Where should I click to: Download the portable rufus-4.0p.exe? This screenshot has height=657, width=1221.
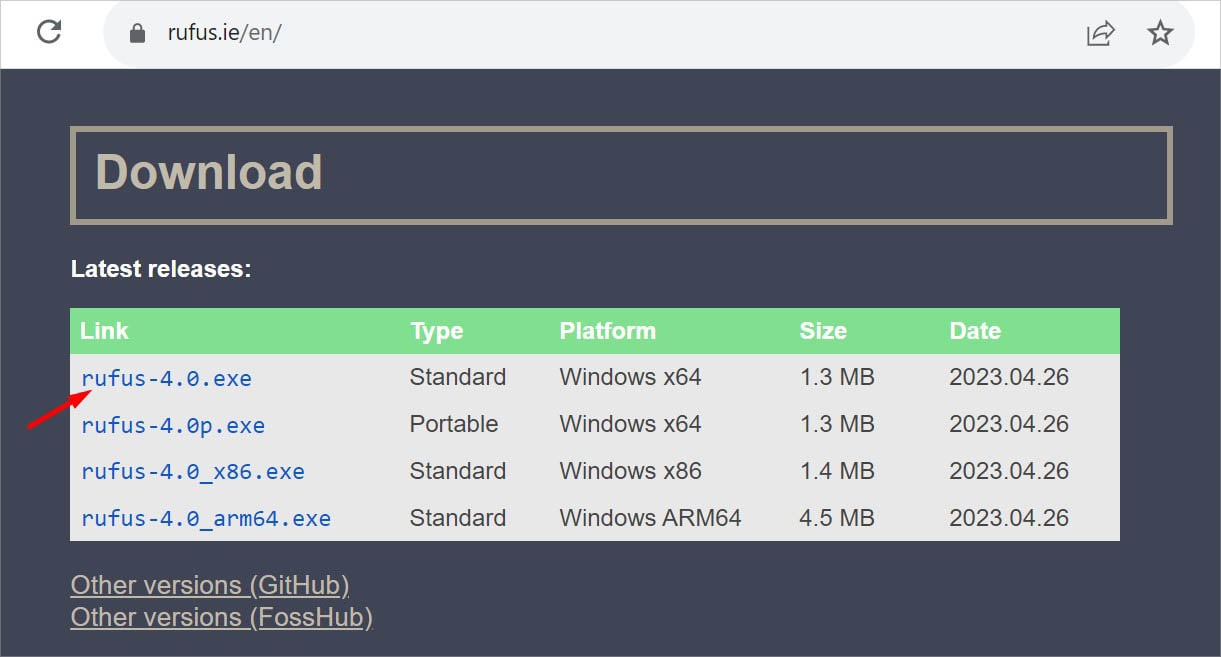click(173, 425)
